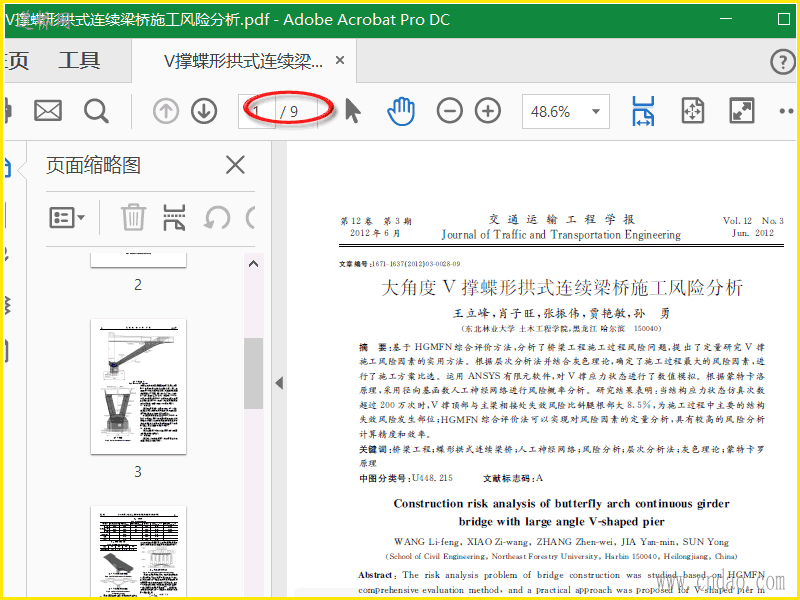Click "Jun. 2012" in the page header

753,233
